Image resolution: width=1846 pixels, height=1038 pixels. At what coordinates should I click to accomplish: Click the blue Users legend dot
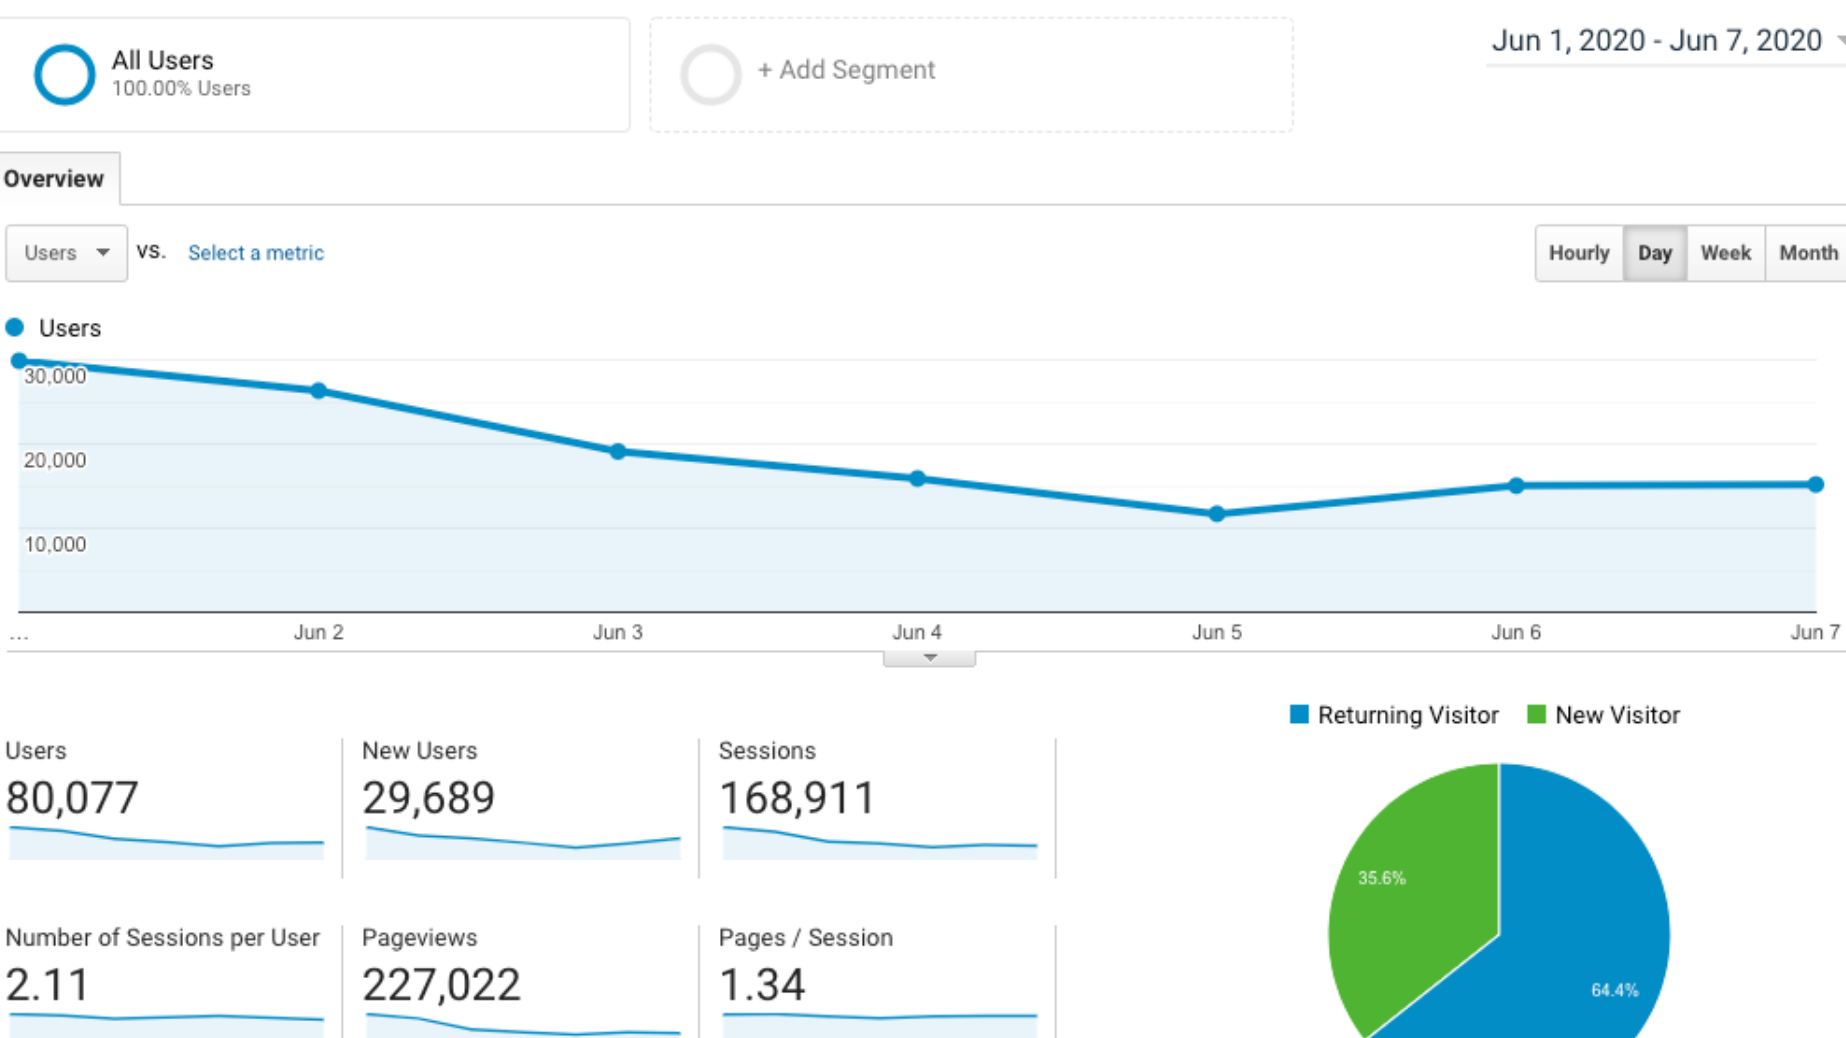coord(15,327)
